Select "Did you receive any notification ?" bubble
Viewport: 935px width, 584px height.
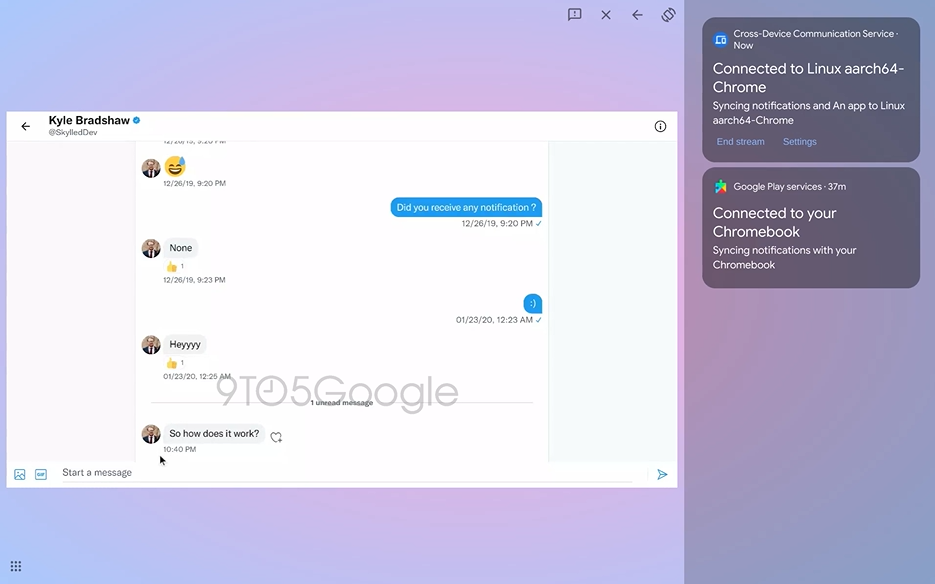pyautogui.click(x=466, y=208)
